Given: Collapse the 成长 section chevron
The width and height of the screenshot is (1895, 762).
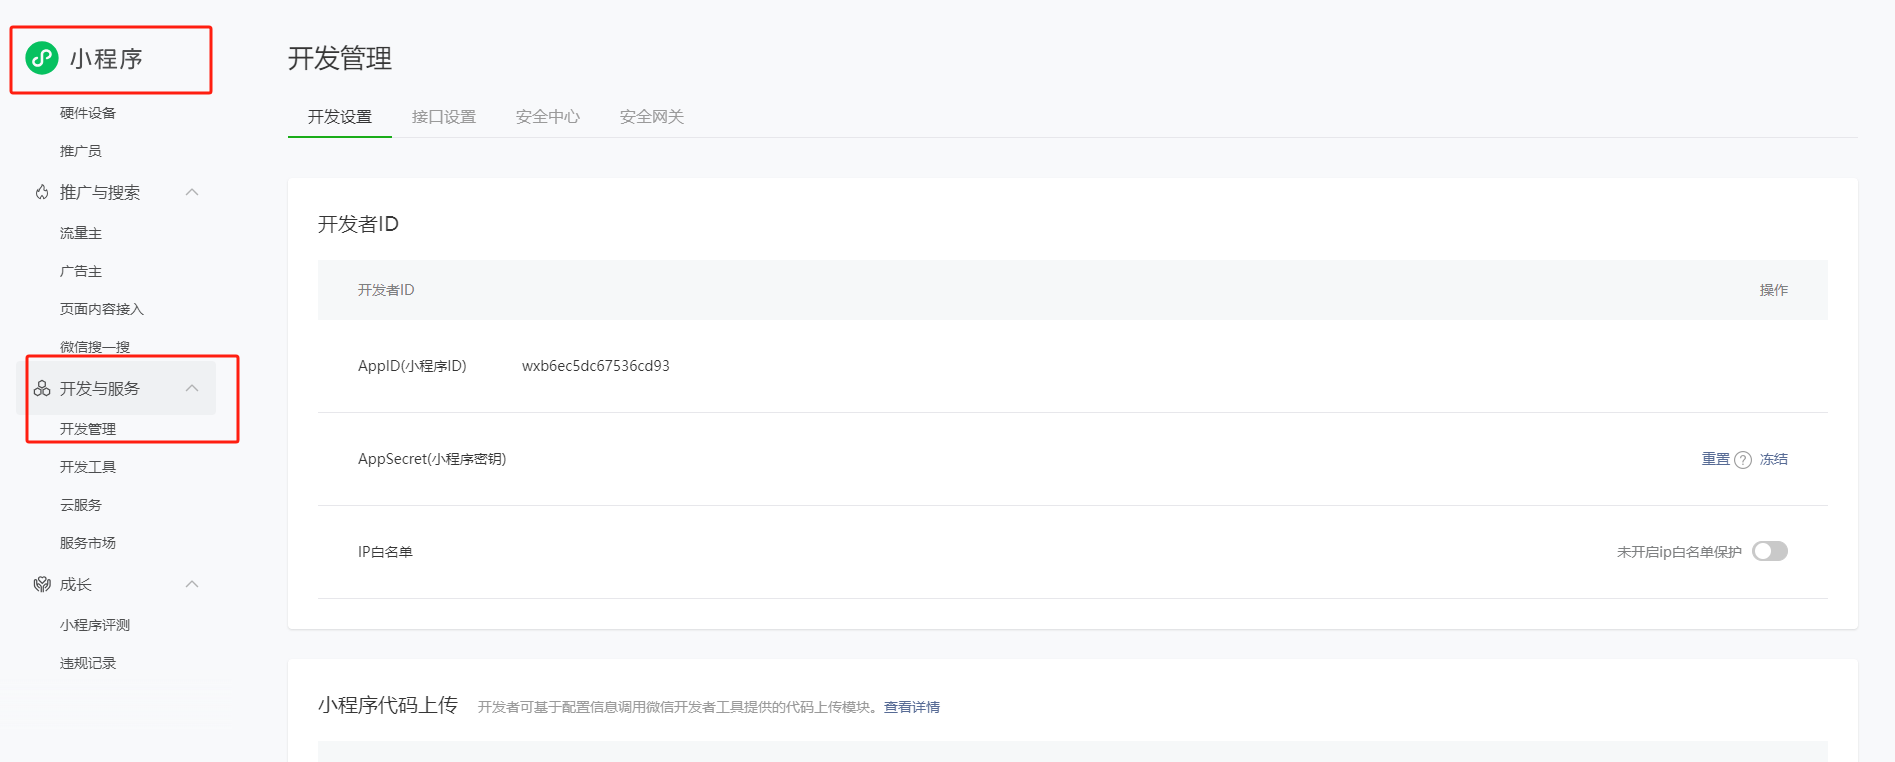Looking at the screenshot, I should pyautogui.click(x=192, y=584).
